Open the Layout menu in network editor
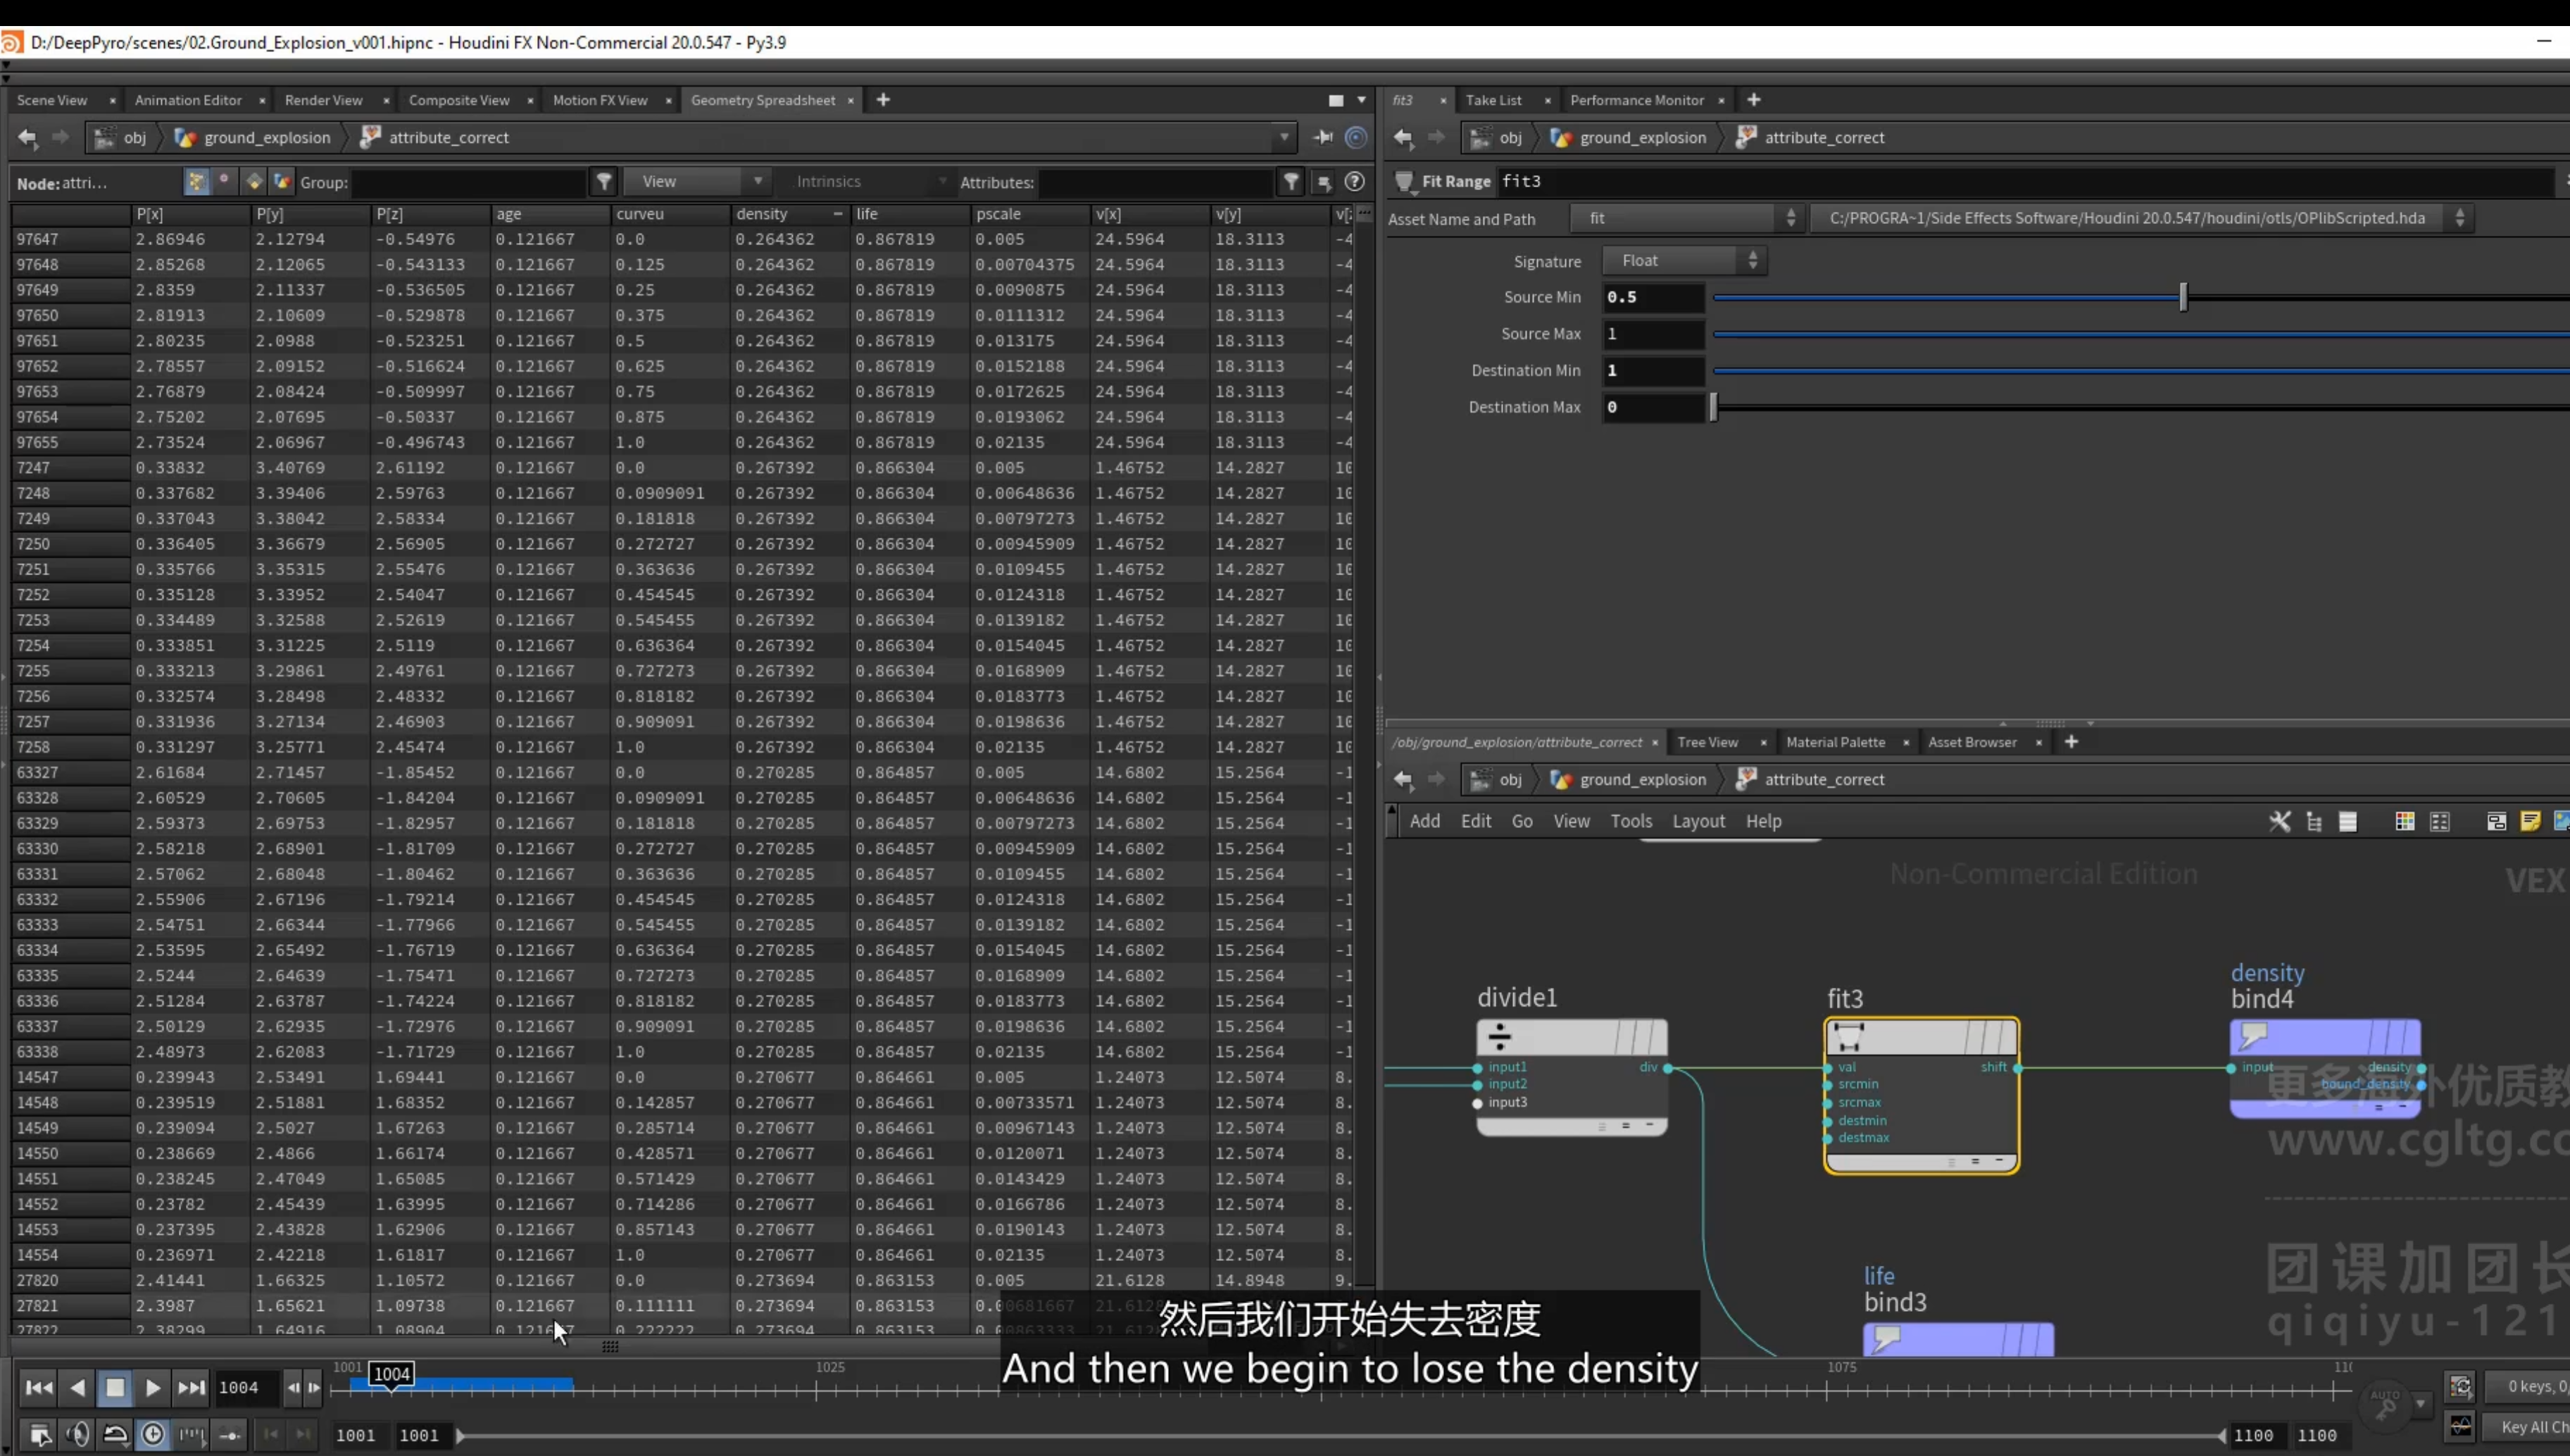 pos(1698,821)
